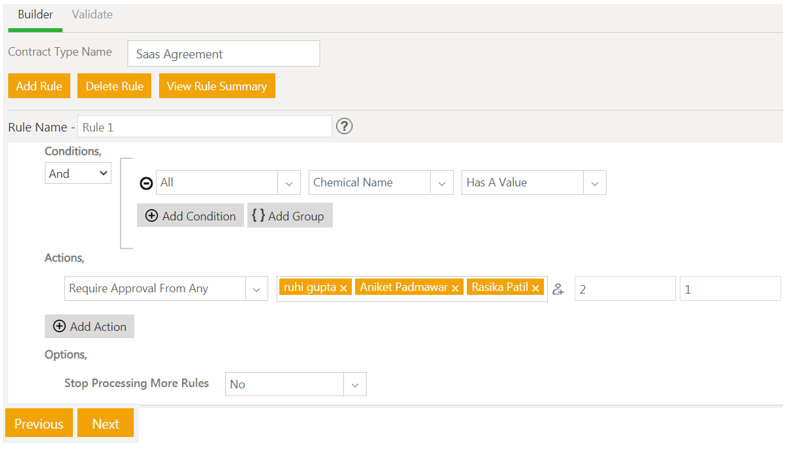
Task: Click the minus icon to remove condition
Action: 146,183
